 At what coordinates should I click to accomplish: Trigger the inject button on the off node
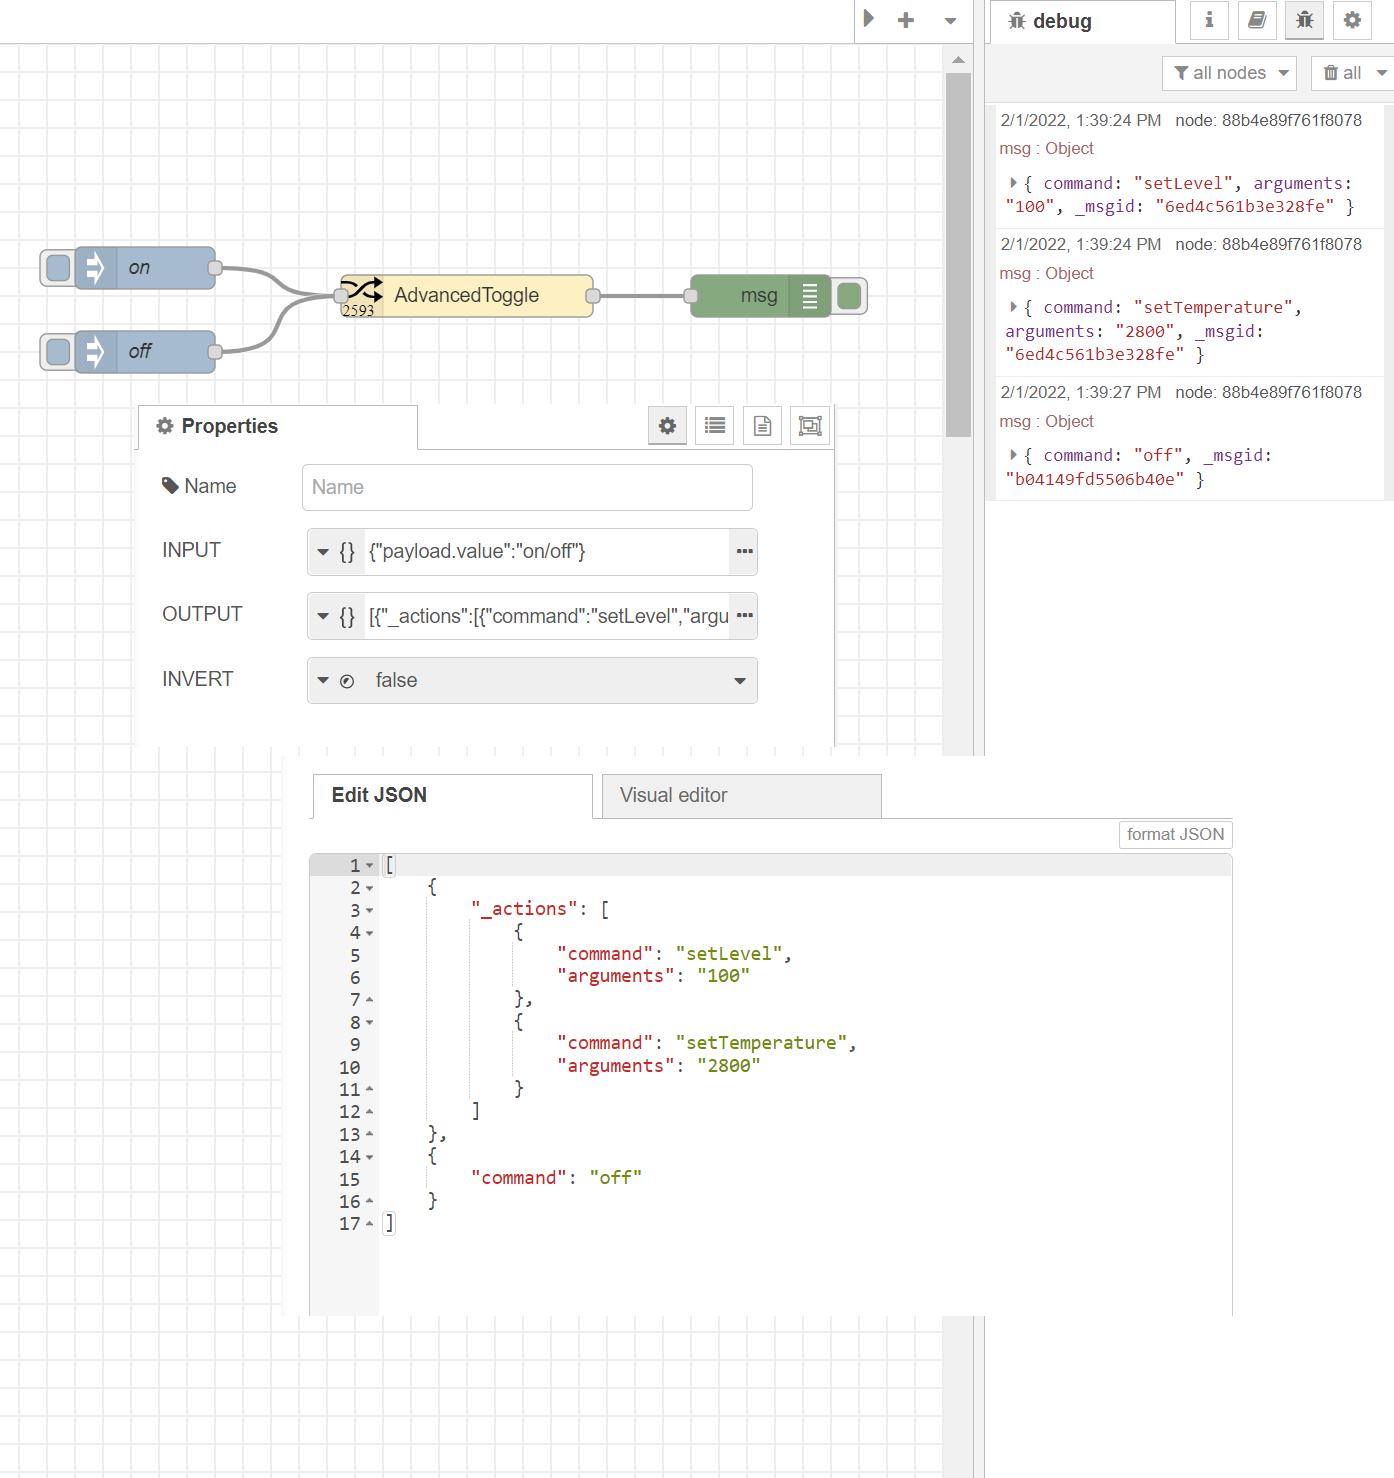point(57,351)
